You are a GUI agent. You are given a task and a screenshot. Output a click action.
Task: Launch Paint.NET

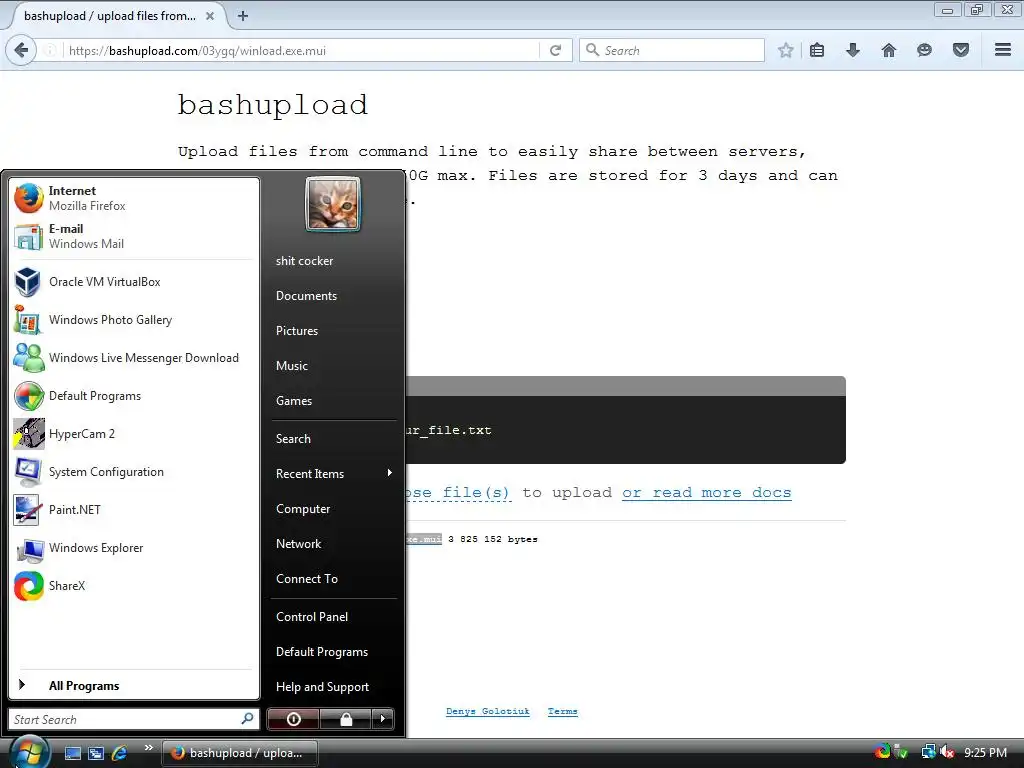click(x=133, y=509)
